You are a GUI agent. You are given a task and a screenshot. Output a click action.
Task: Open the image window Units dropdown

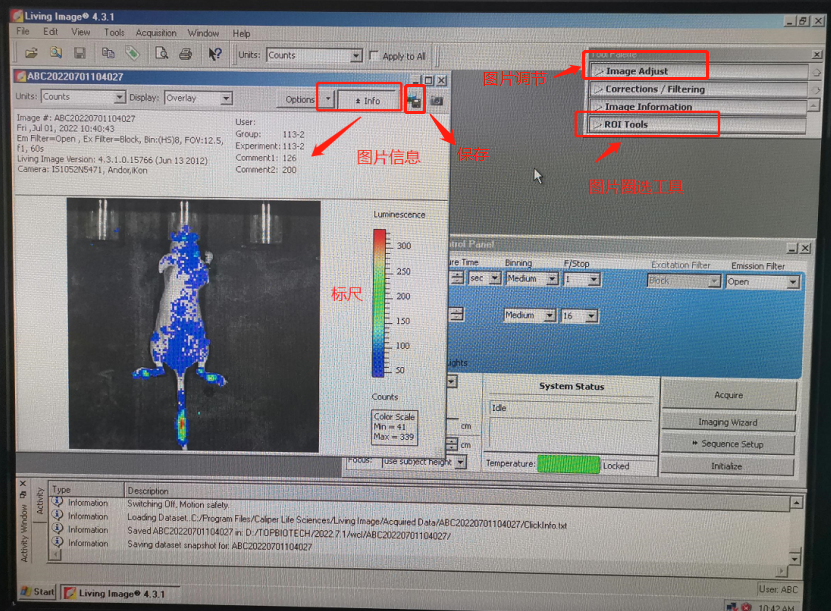click(120, 97)
